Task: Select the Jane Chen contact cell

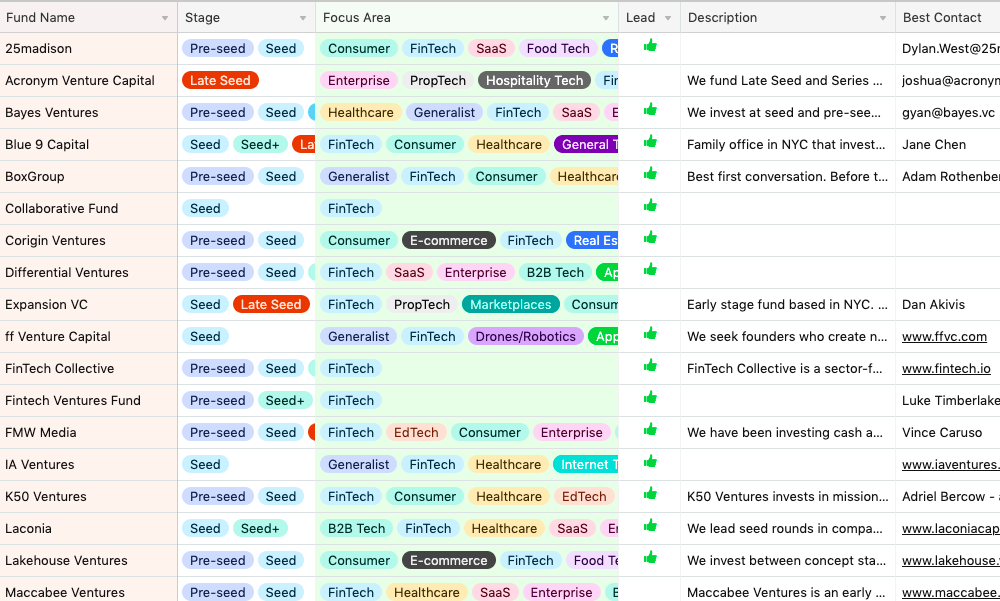Action: [x=948, y=144]
